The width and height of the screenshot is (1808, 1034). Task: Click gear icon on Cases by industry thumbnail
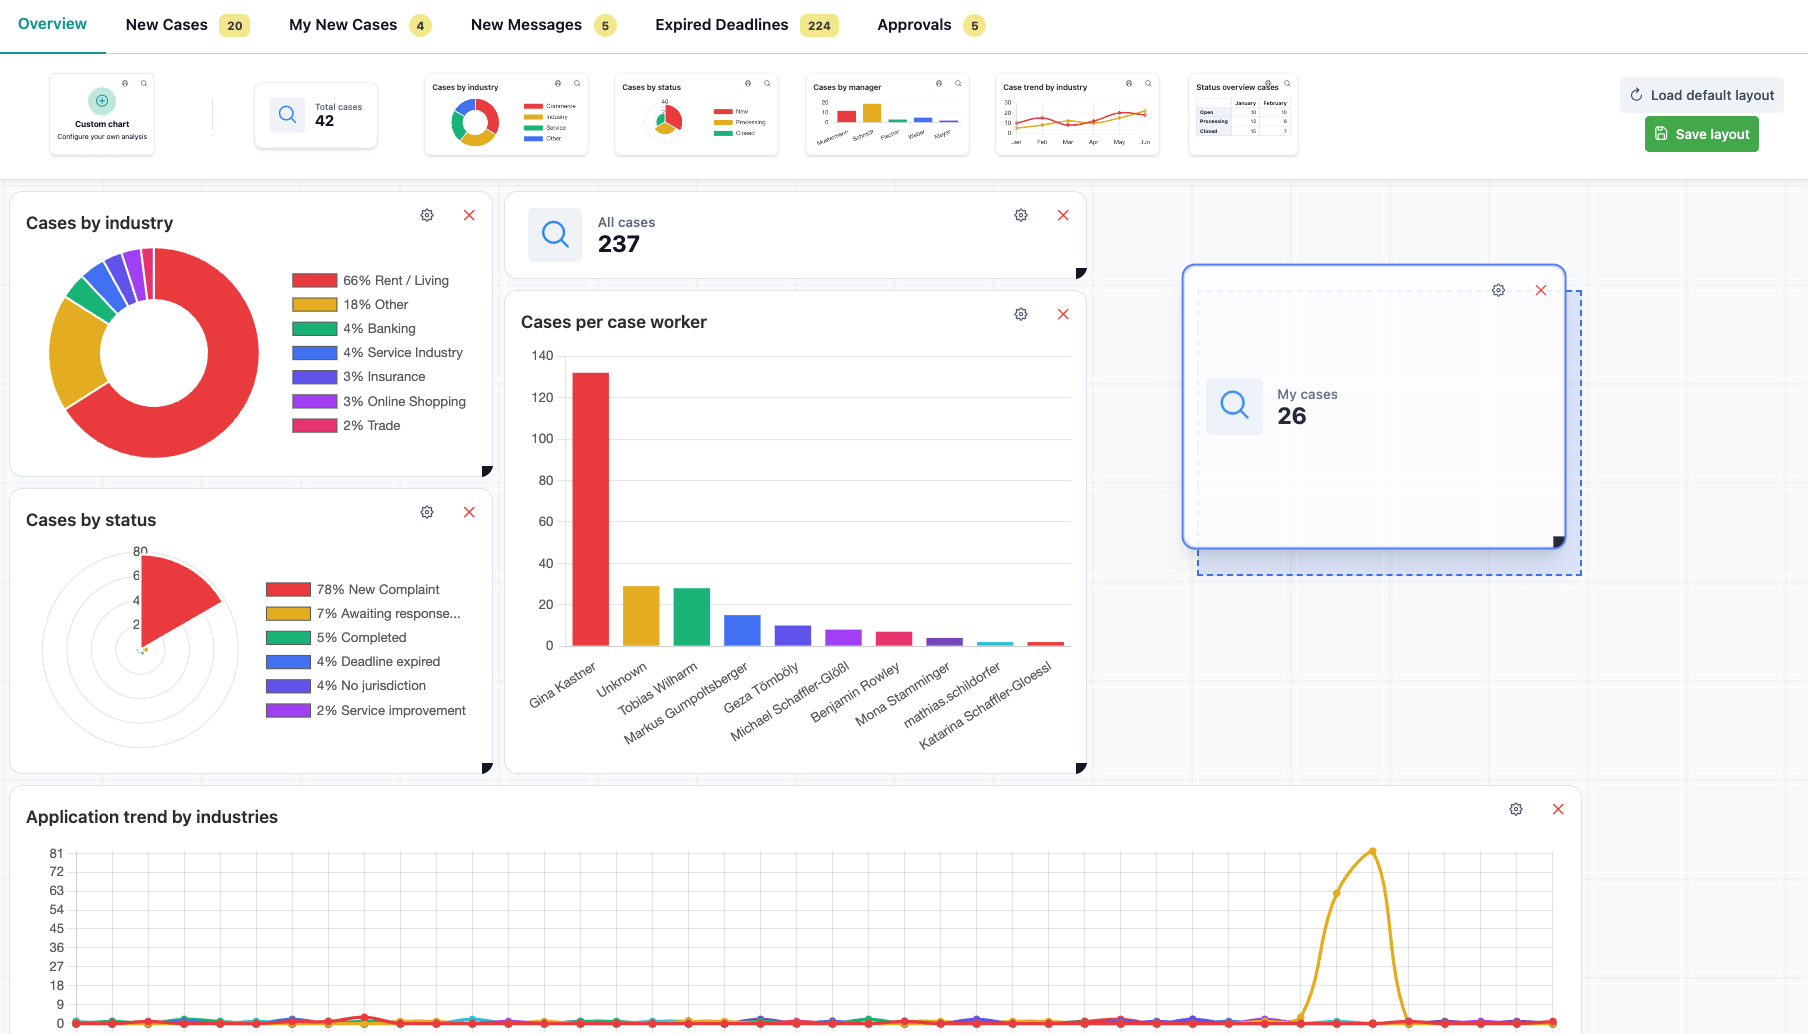pos(558,83)
